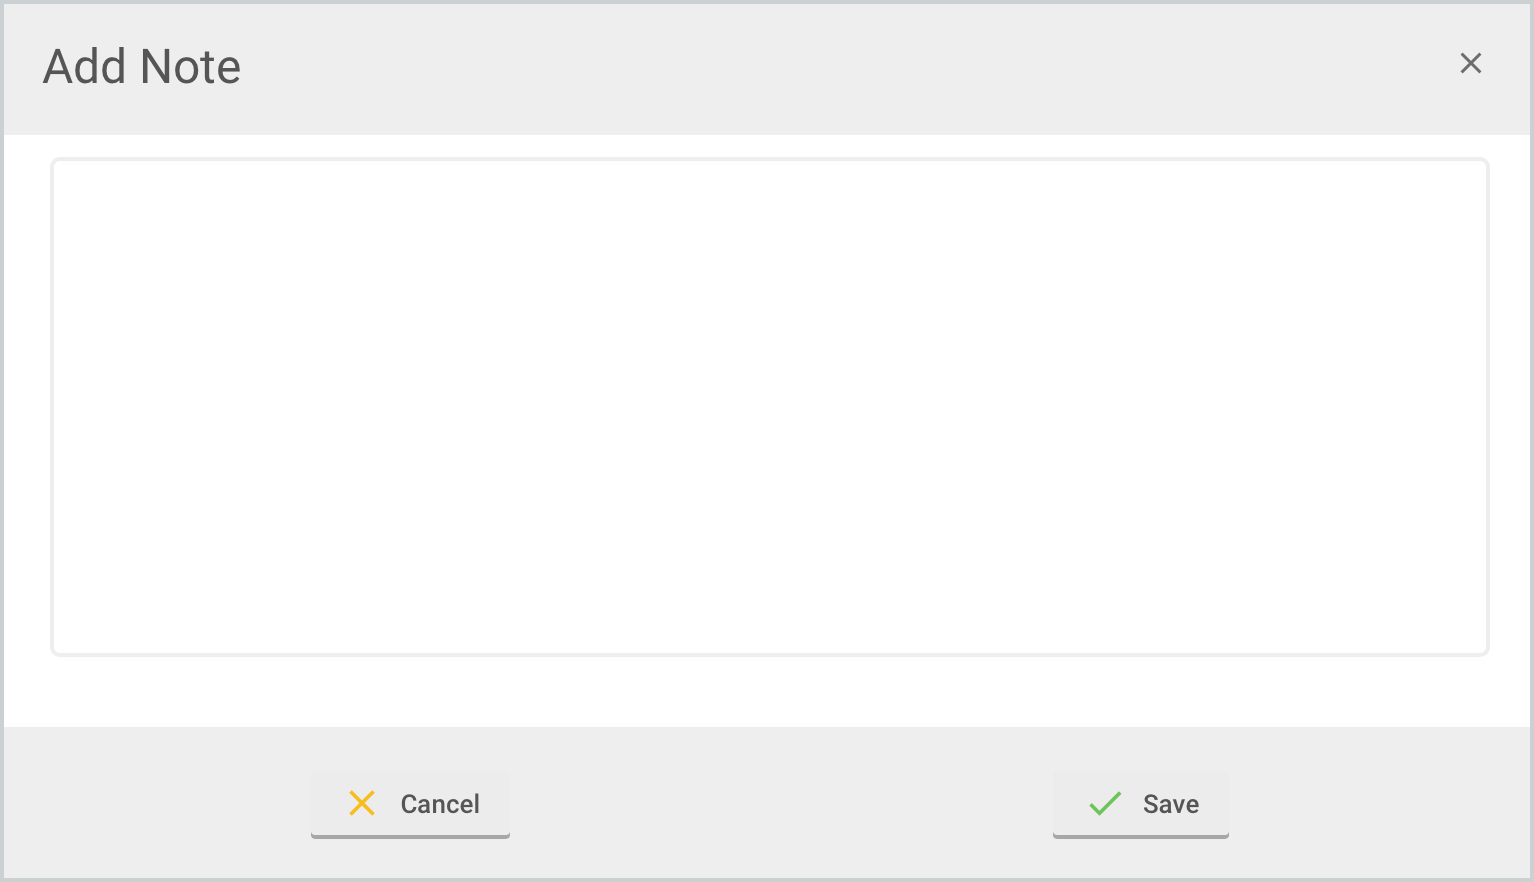1534x882 pixels.
Task: Click the orange X icon on Cancel
Action: pos(362,803)
